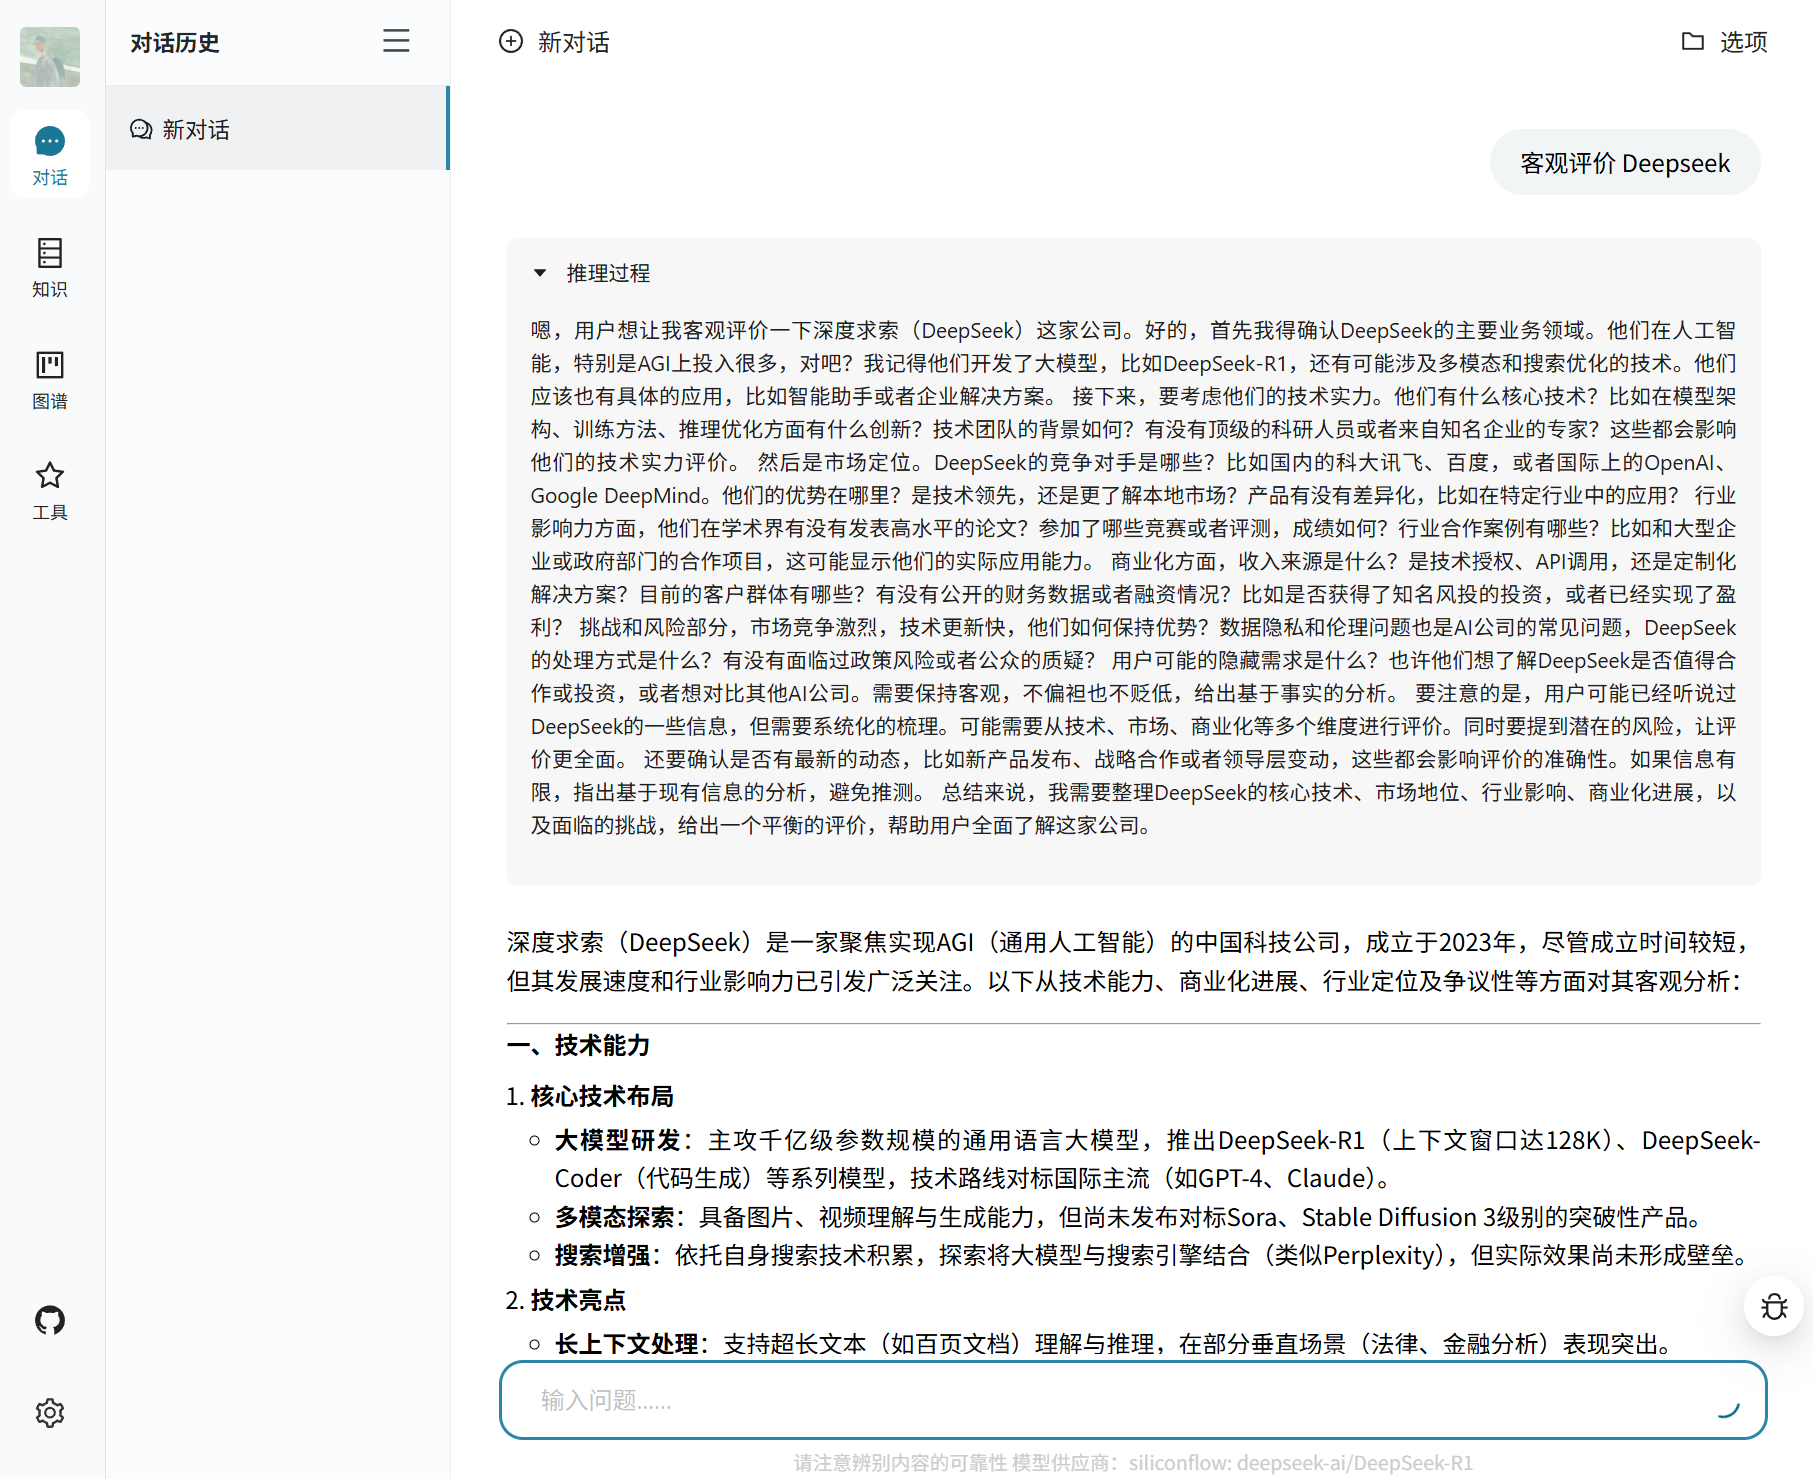Open the 选项 options button
This screenshot has width=1813, height=1479.
pos(1724,42)
